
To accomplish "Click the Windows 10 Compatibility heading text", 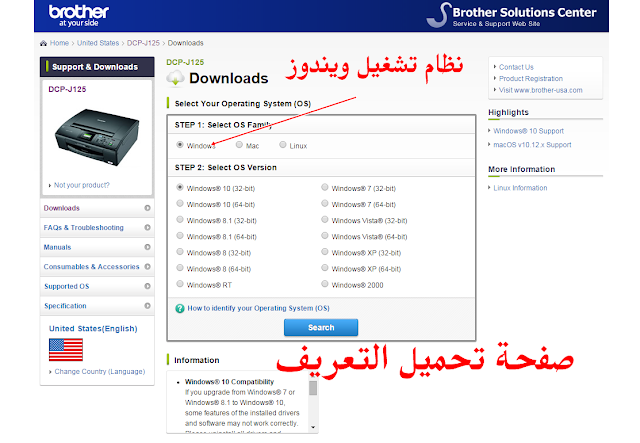I will tap(229, 382).
